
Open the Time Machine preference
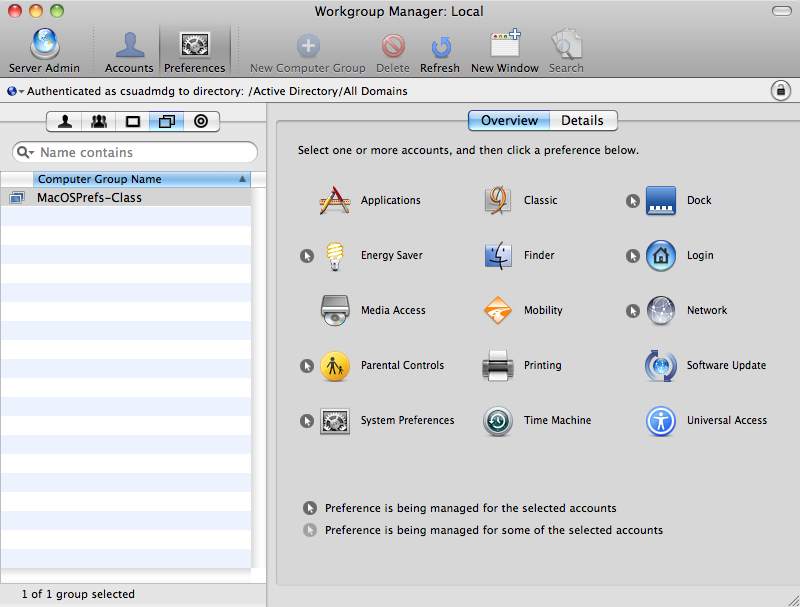tap(497, 421)
